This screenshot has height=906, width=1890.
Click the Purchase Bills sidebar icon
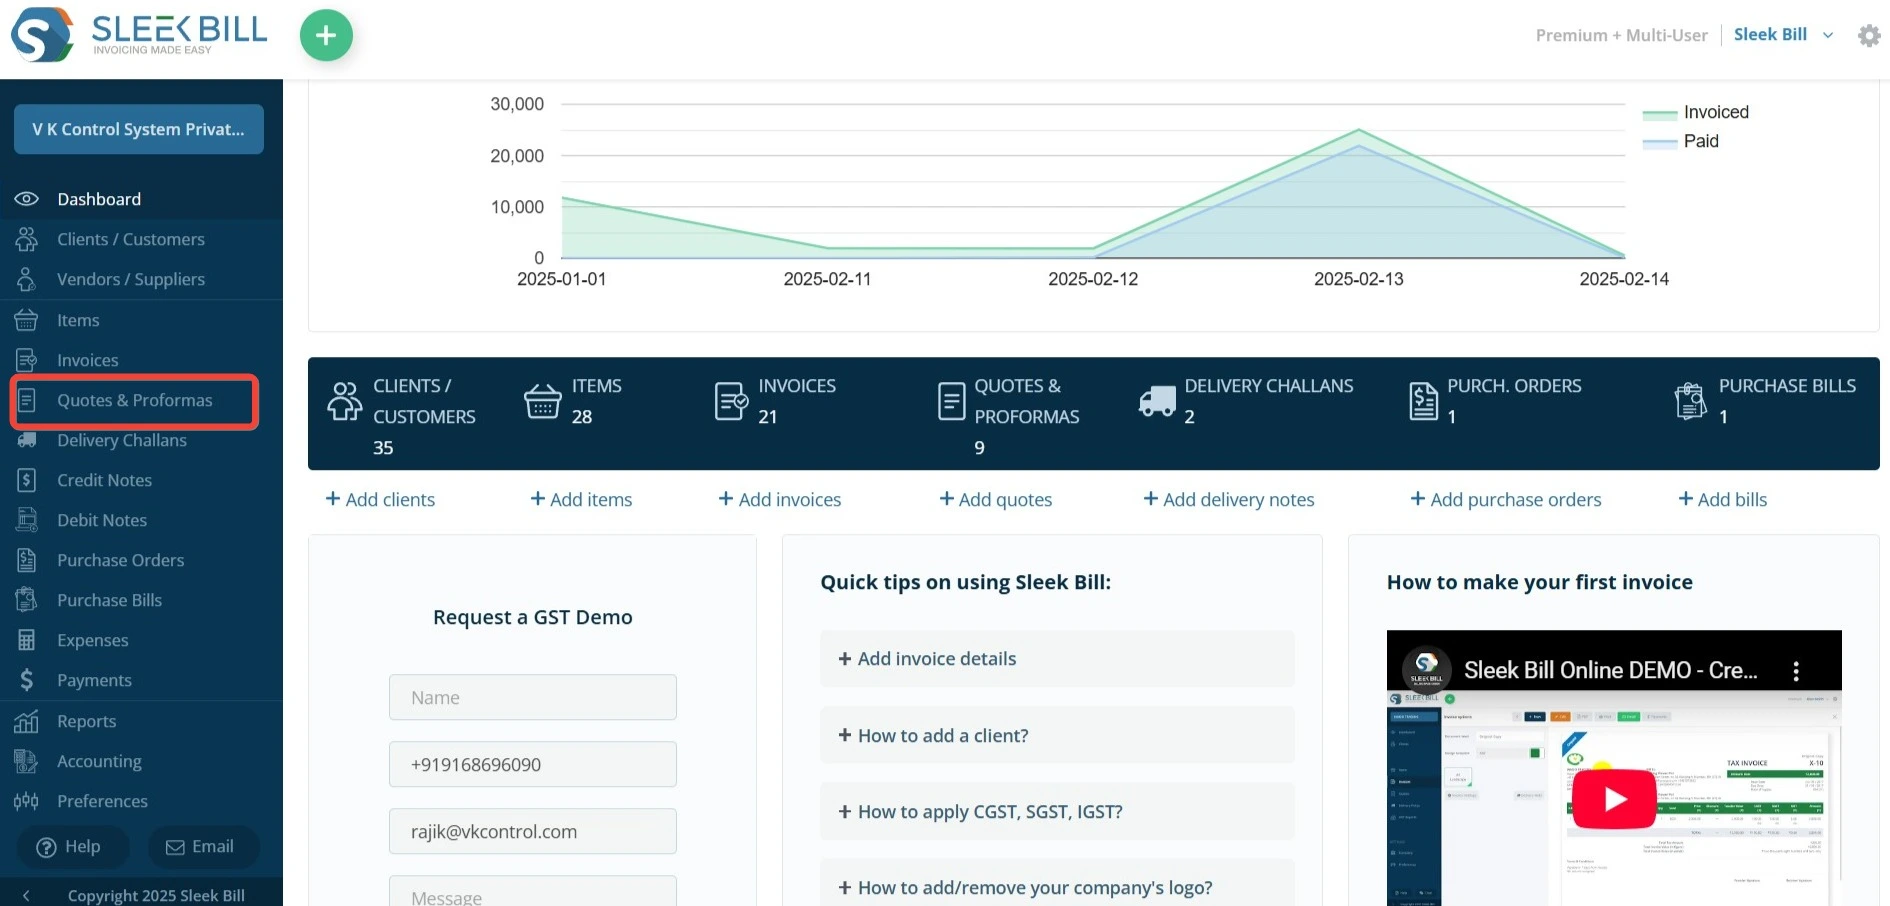[x=26, y=600]
